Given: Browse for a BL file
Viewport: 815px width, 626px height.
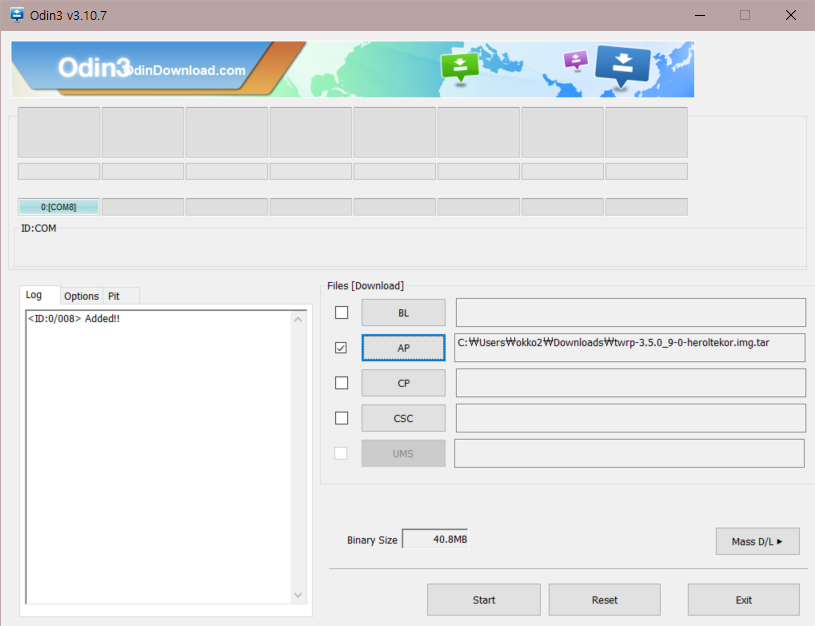Looking at the screenshot, I should point(403,312).
